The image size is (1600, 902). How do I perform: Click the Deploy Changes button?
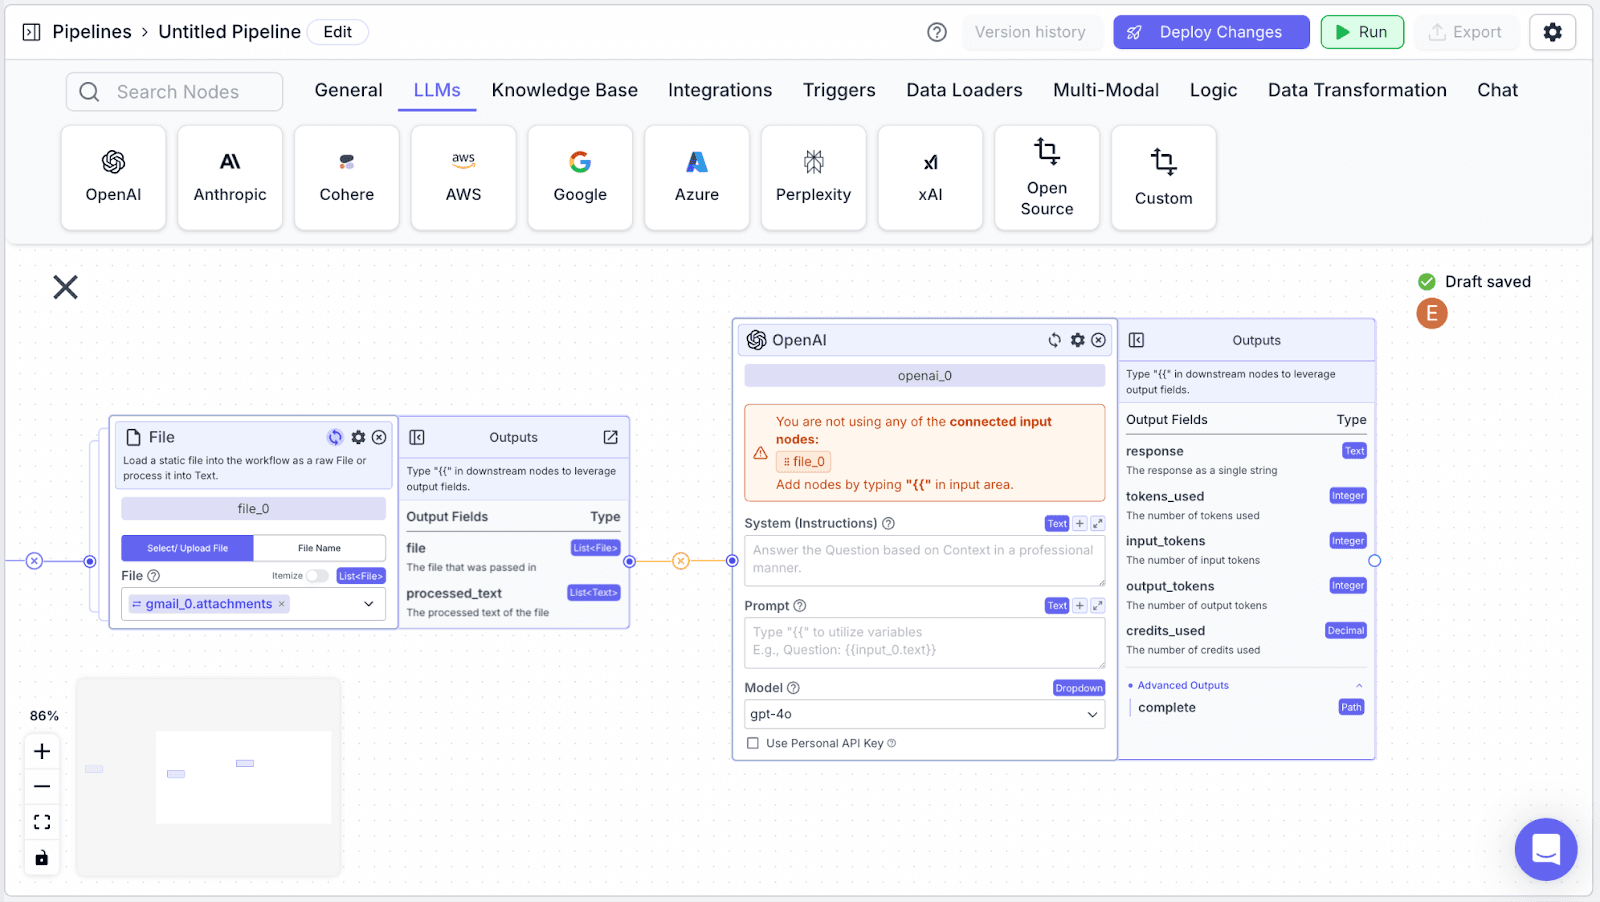1211,32
